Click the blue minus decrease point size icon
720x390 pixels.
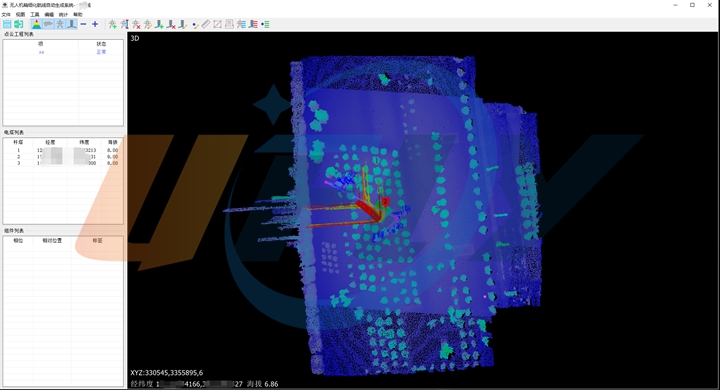pyautogui.click(x=83, y=24)
